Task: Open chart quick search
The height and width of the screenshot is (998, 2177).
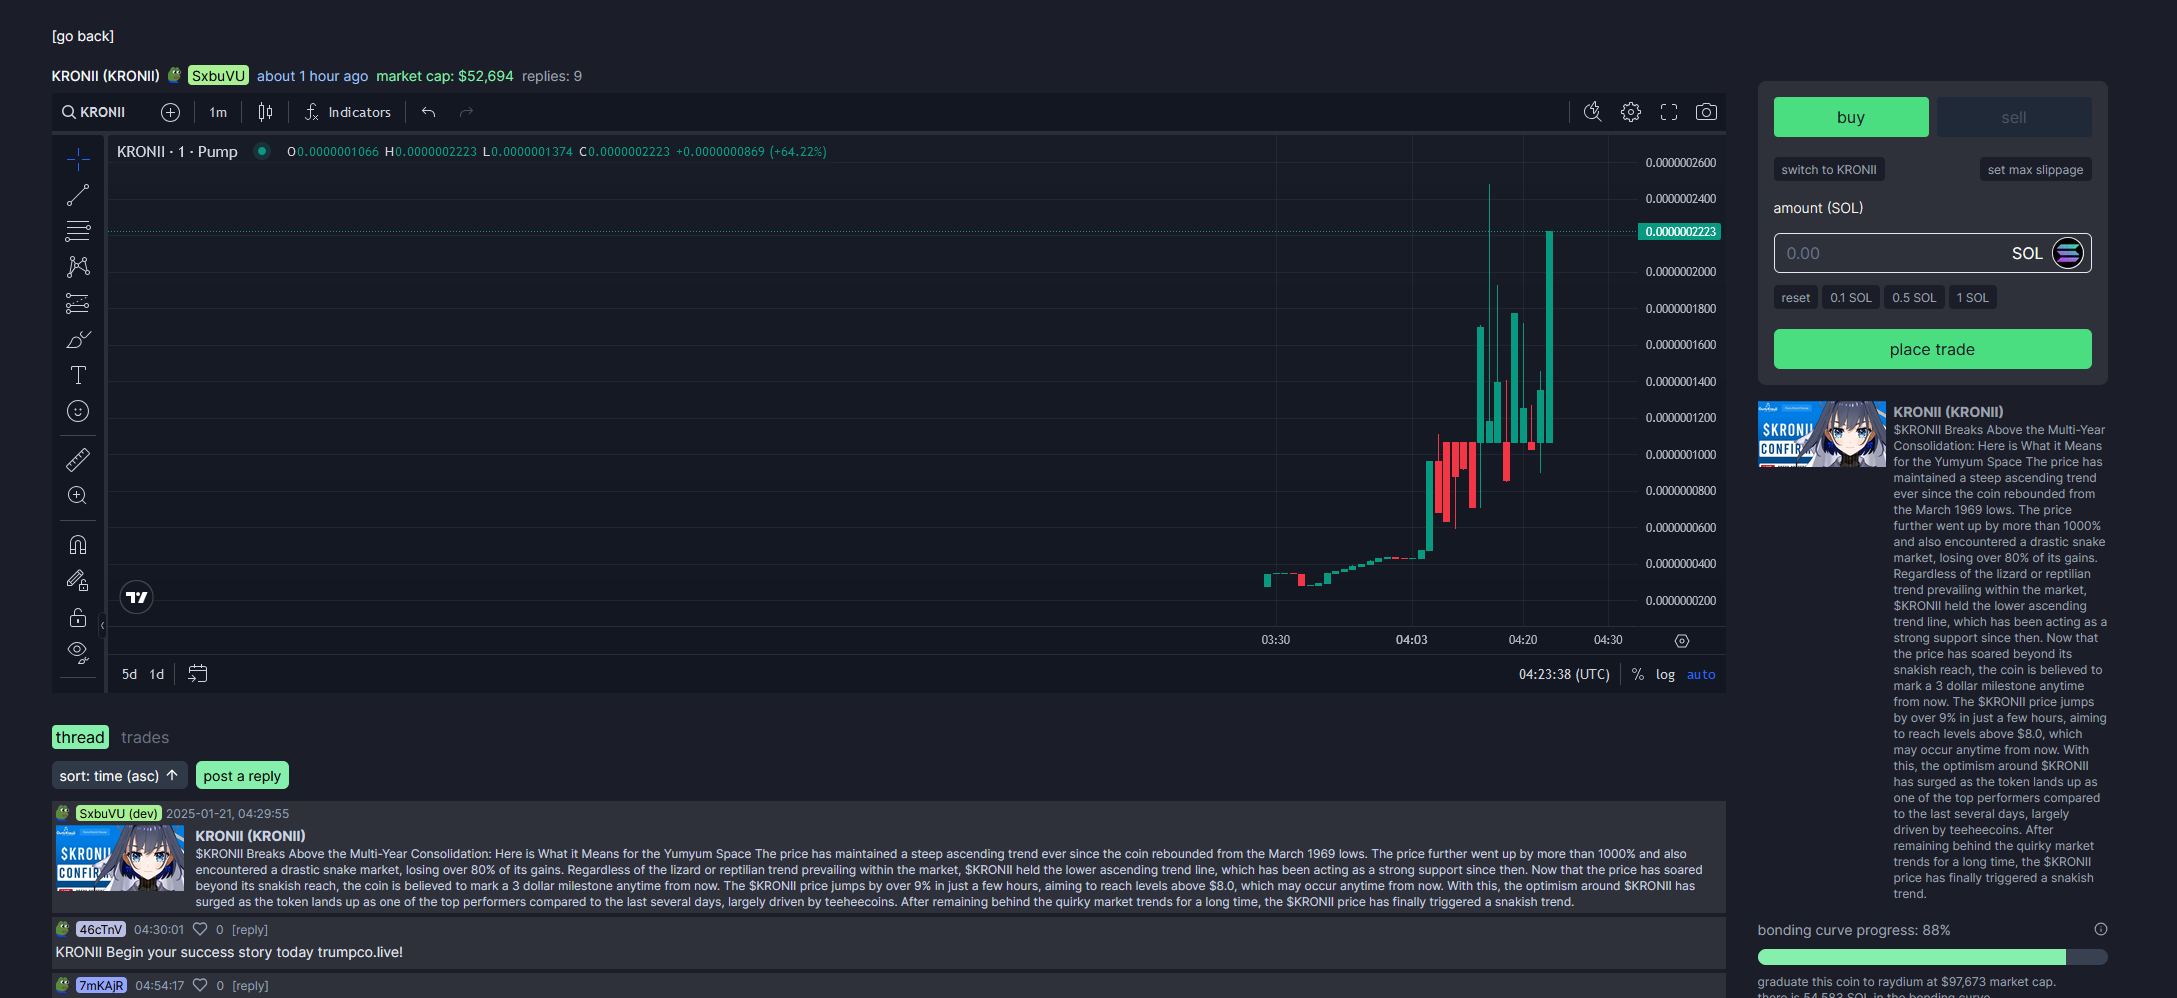Action: pos(1593,112)
